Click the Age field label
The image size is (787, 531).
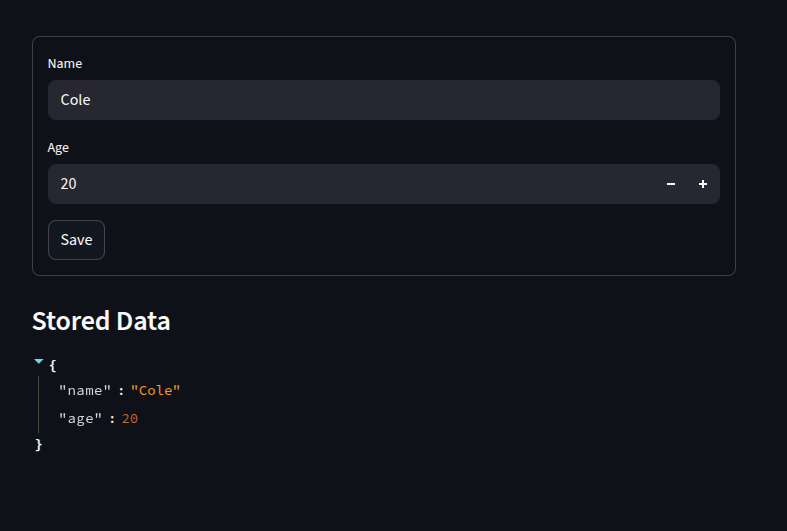coord(58,148)
